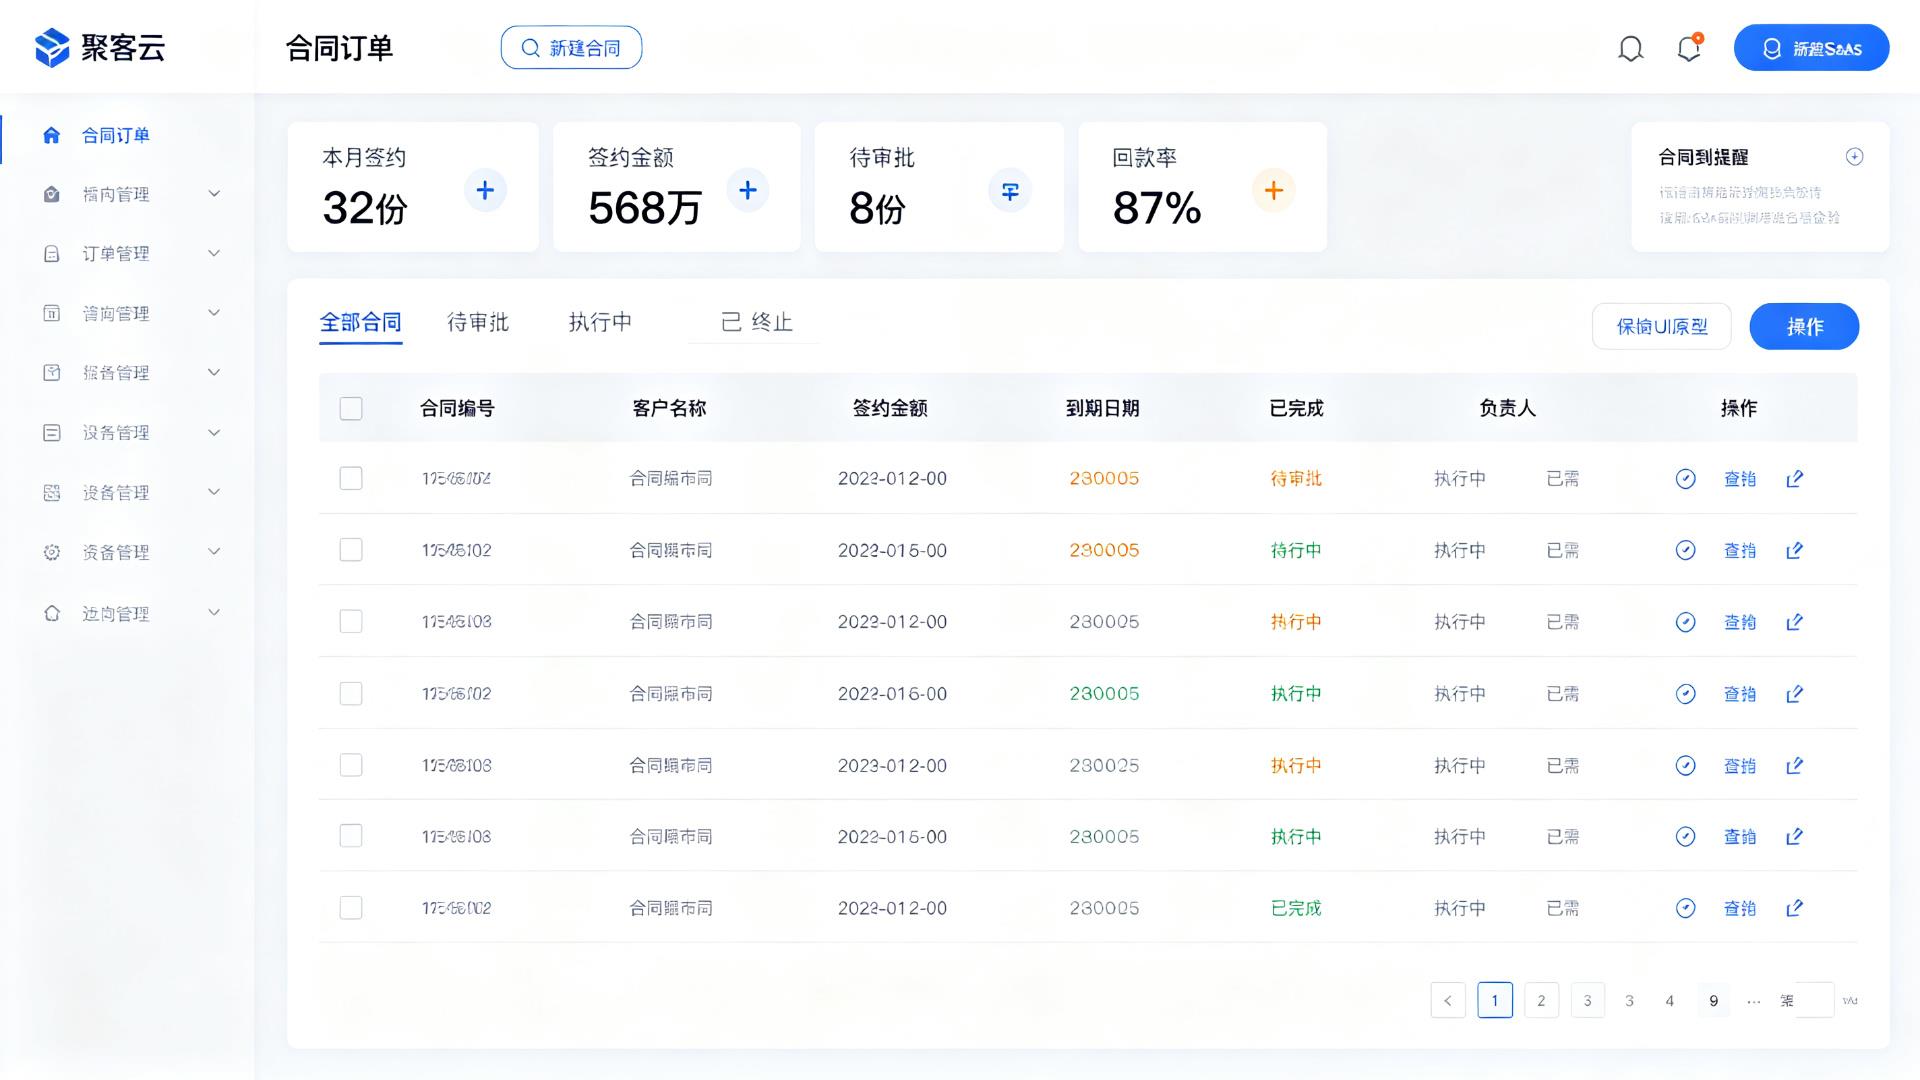The image size is (1920, 1080).
Task: Click 查询 link in the 已完成 row
Action: (1740, 908)
